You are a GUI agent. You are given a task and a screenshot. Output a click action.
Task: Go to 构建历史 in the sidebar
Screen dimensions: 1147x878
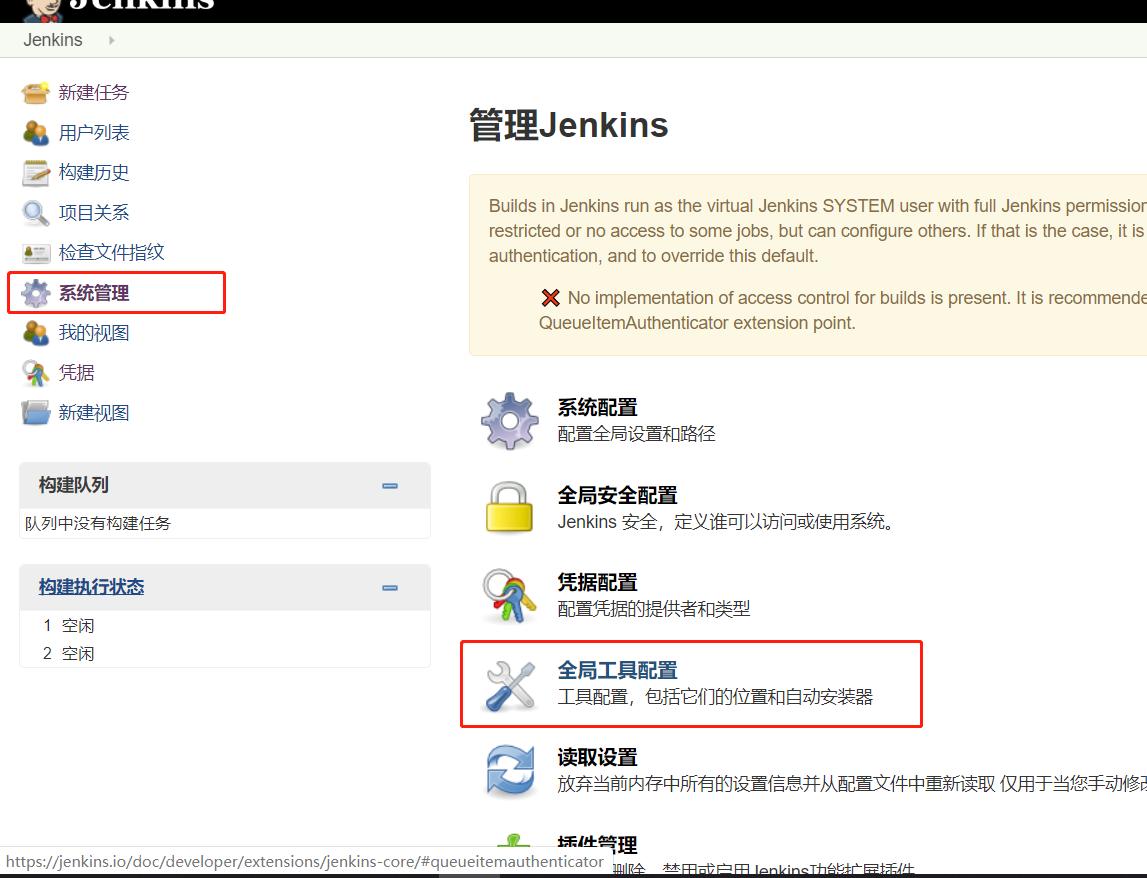(94, 173)
